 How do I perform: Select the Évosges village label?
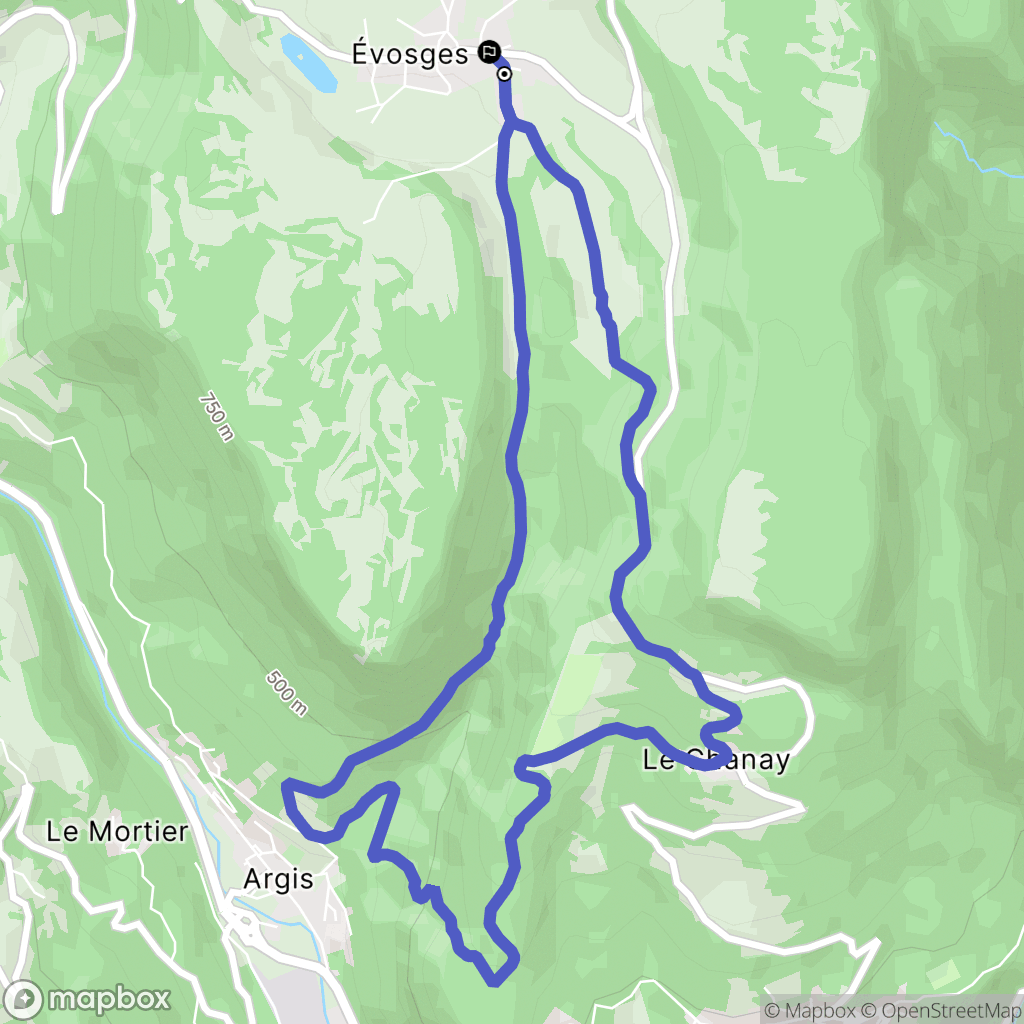[409, 54]
